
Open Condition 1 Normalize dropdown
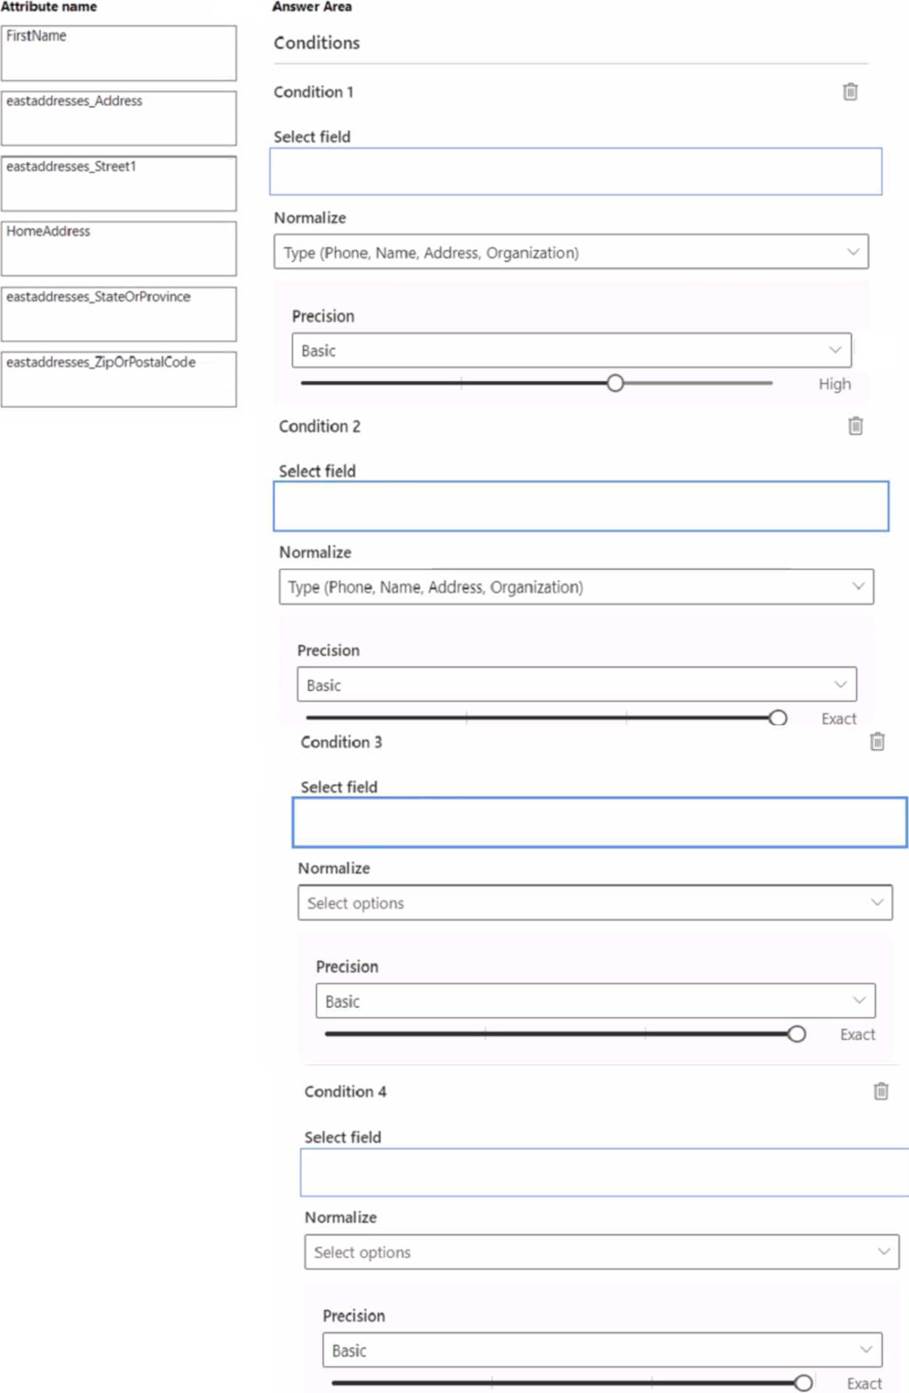[x=571, y=252]
